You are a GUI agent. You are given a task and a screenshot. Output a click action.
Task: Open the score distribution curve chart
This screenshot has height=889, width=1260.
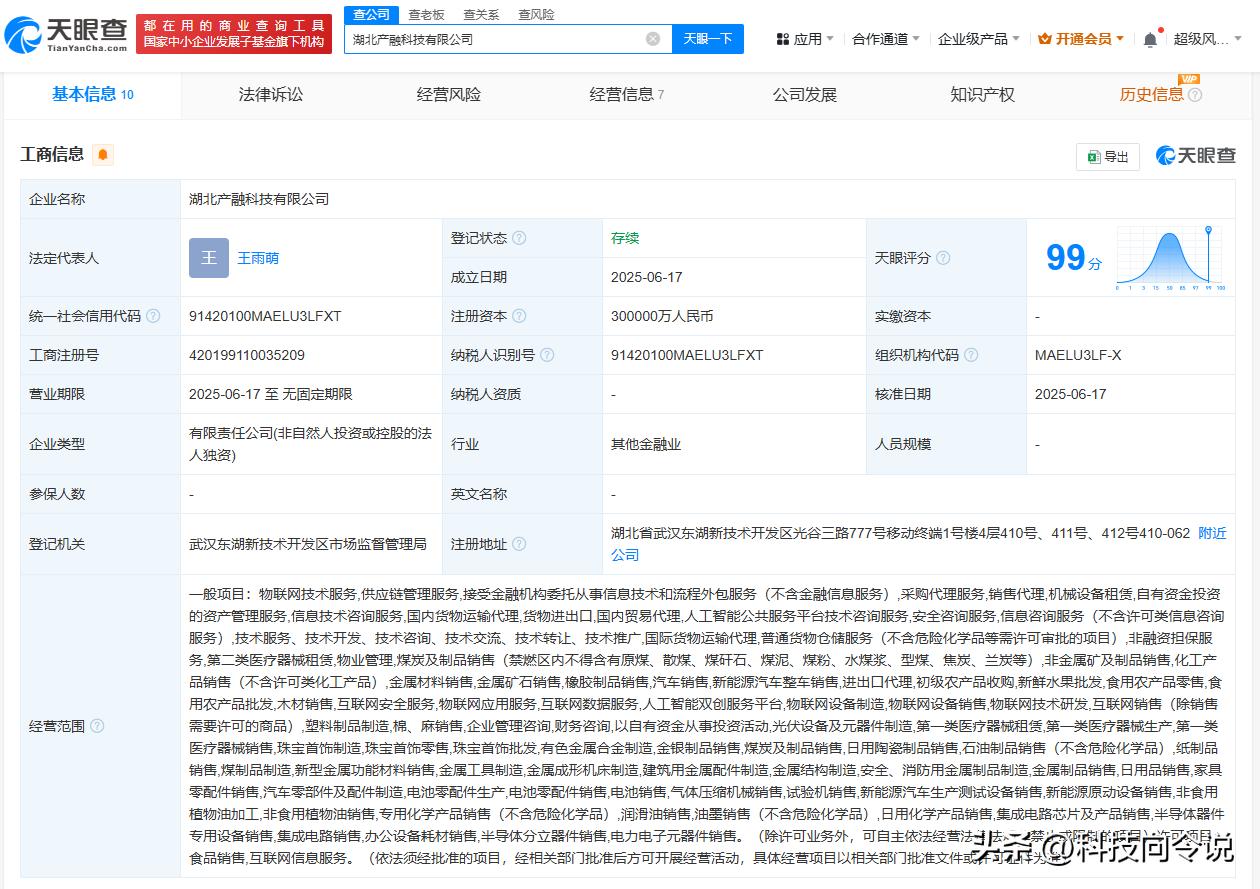[x=1170, y=258]
